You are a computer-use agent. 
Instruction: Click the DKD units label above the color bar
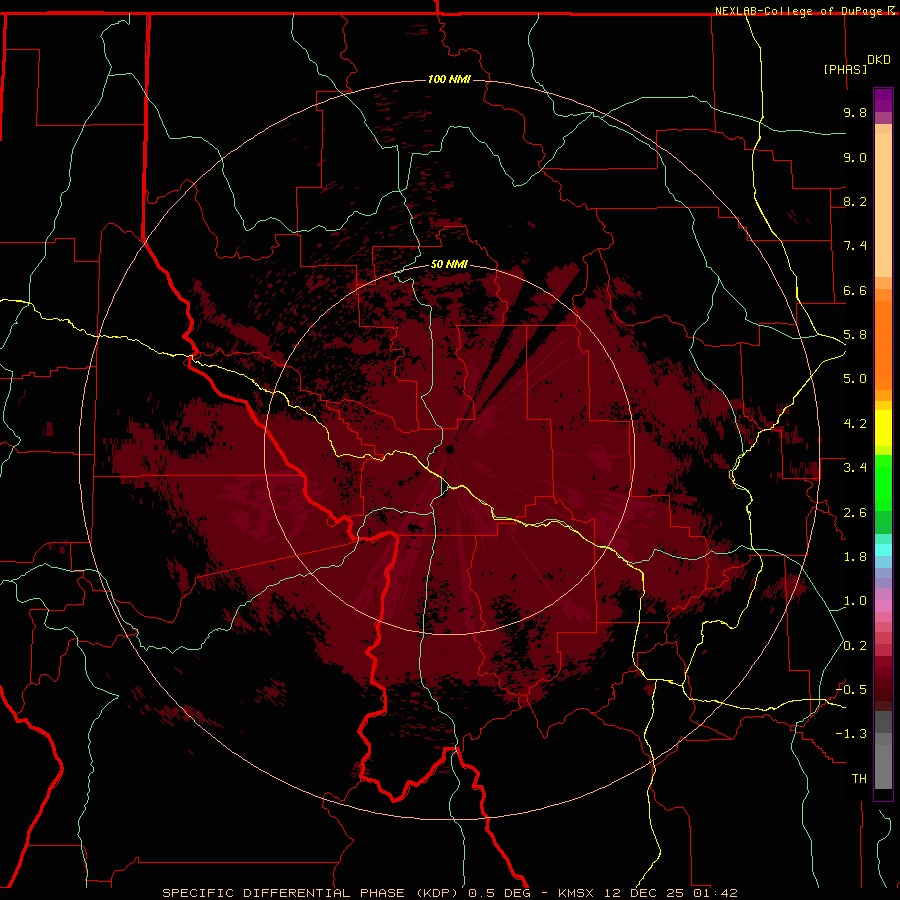[879, 60]
